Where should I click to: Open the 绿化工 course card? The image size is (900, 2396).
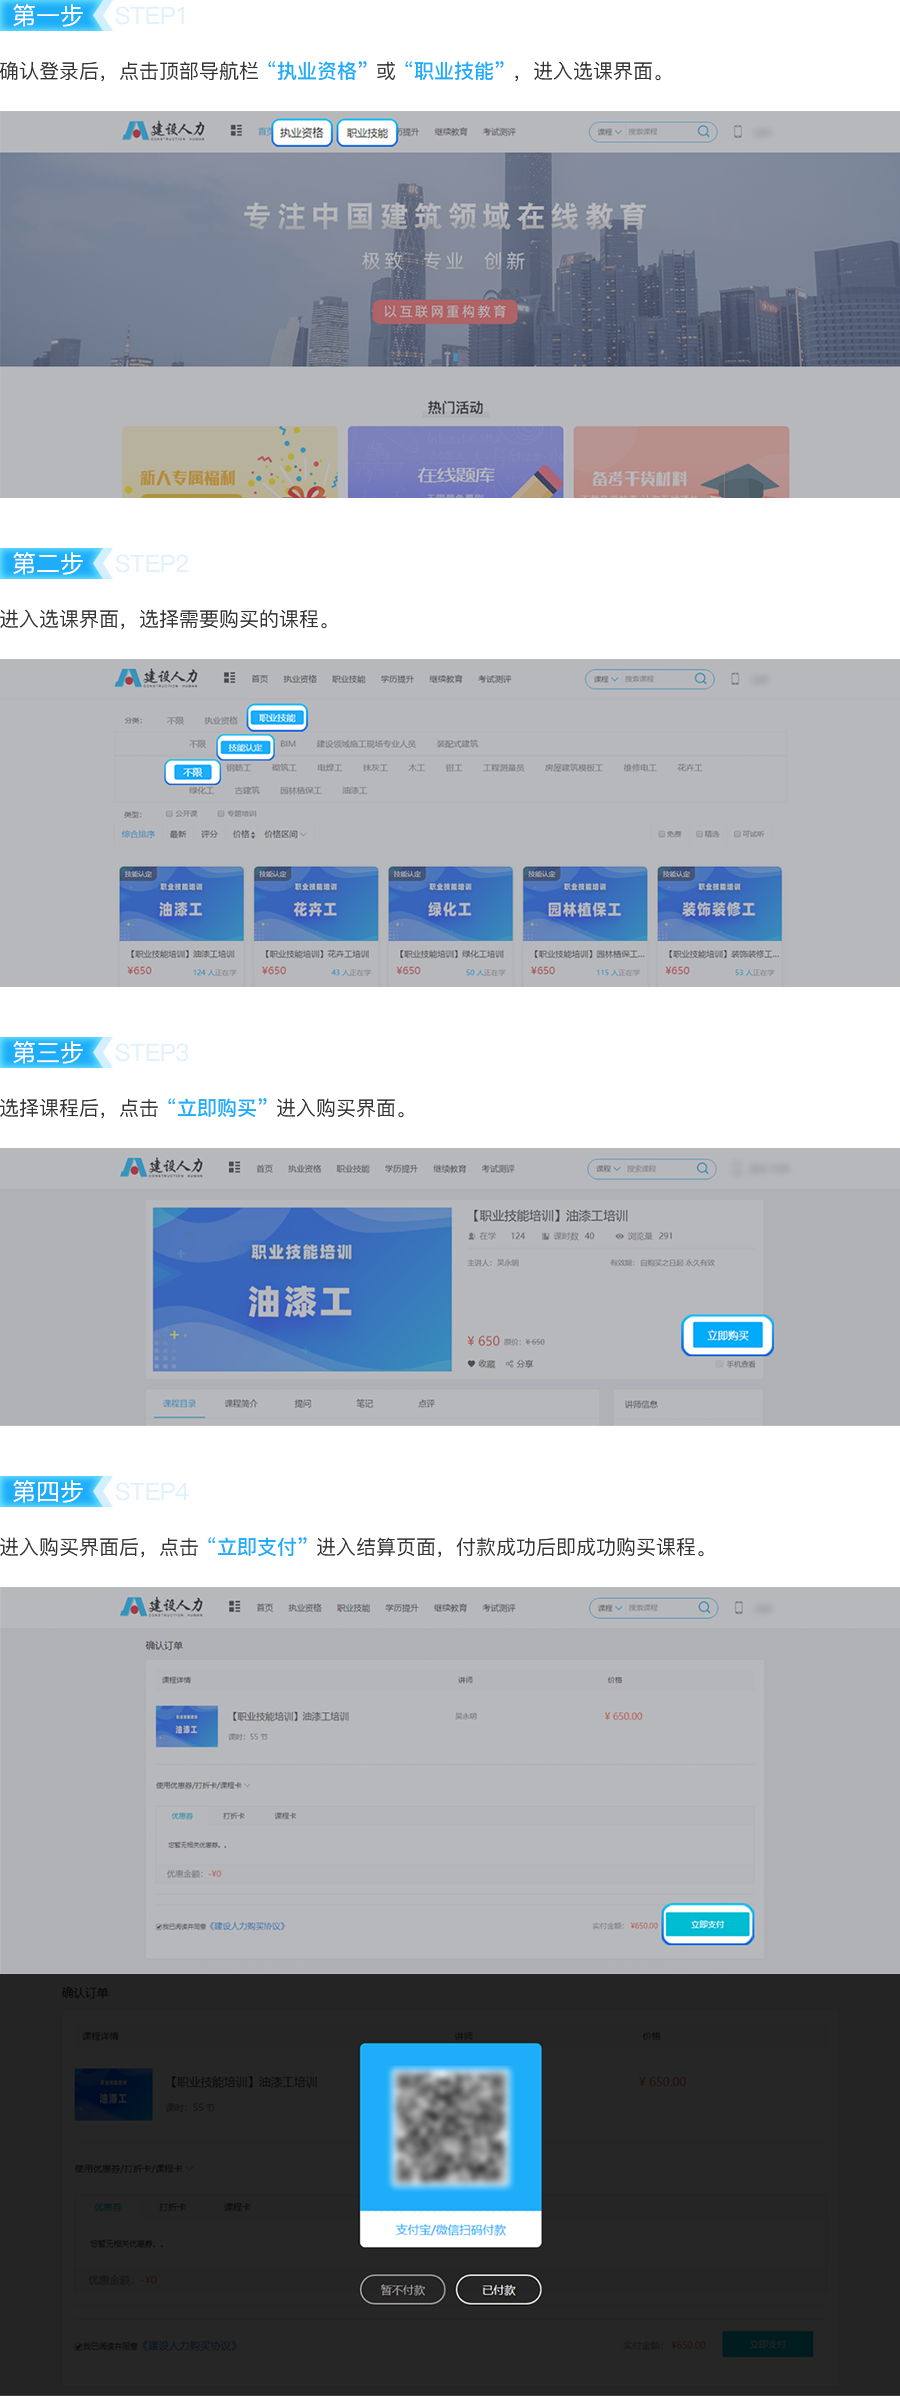point(450,926)
